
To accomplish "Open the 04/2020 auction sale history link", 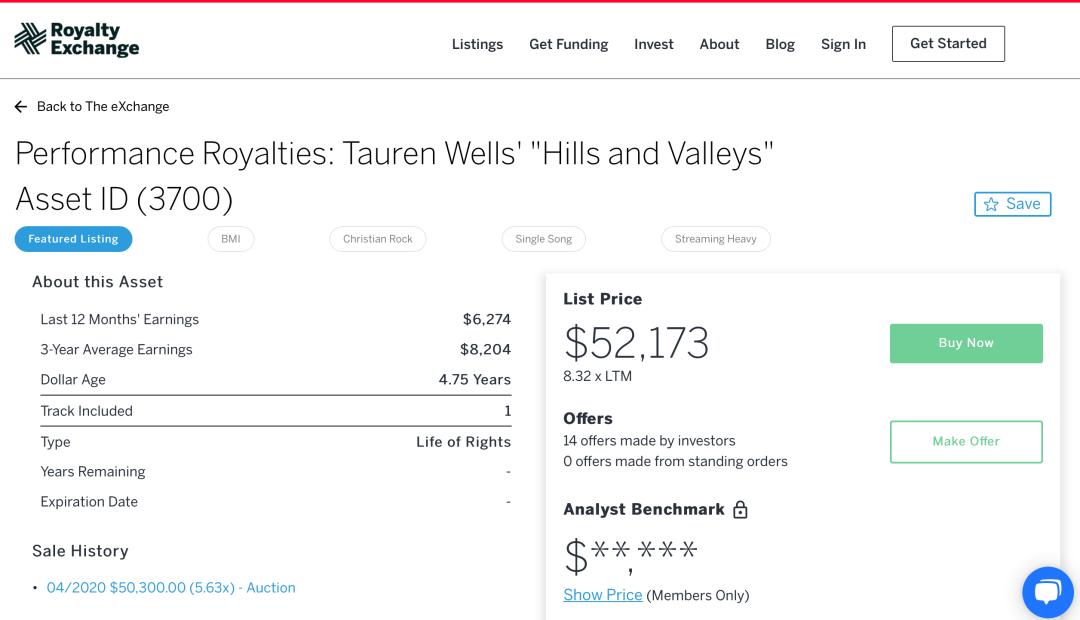I will (x=171, y=588).
